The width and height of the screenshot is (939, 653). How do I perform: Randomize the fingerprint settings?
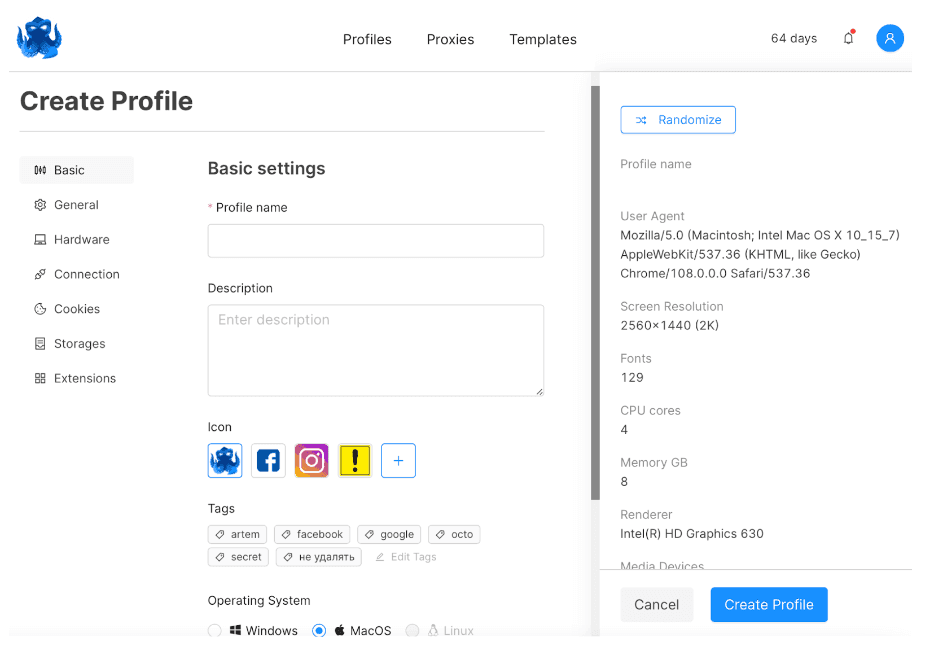click(678, 120)
